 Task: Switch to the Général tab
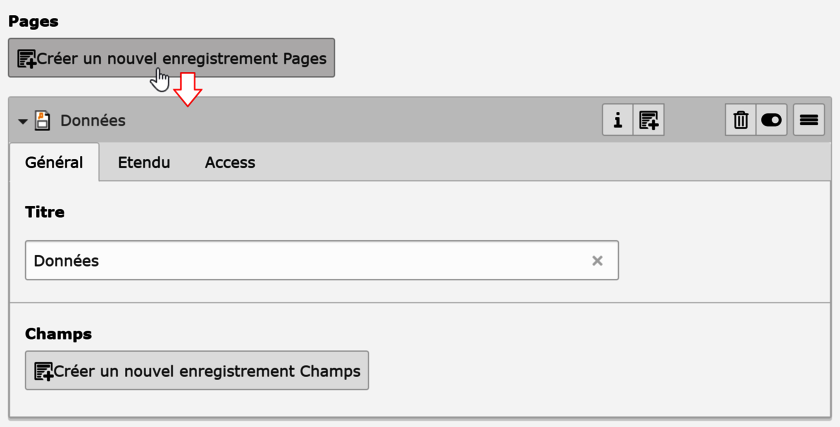[x=54, y=162]
